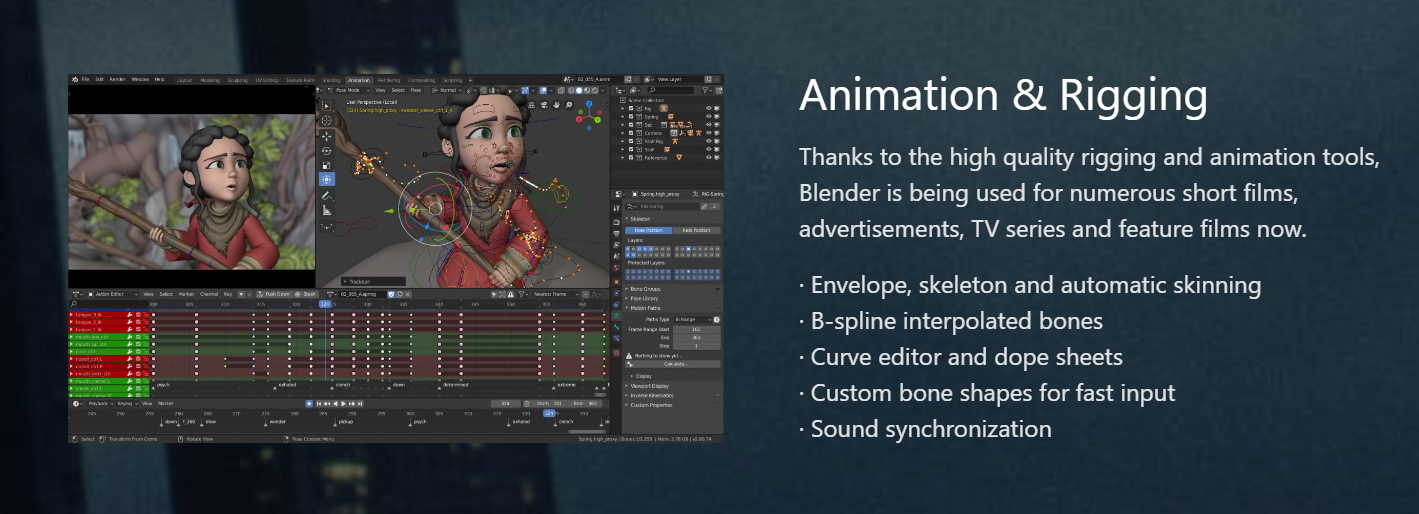Open the Pose Mode dropdown in viewport header

click(x=349, y=90)
